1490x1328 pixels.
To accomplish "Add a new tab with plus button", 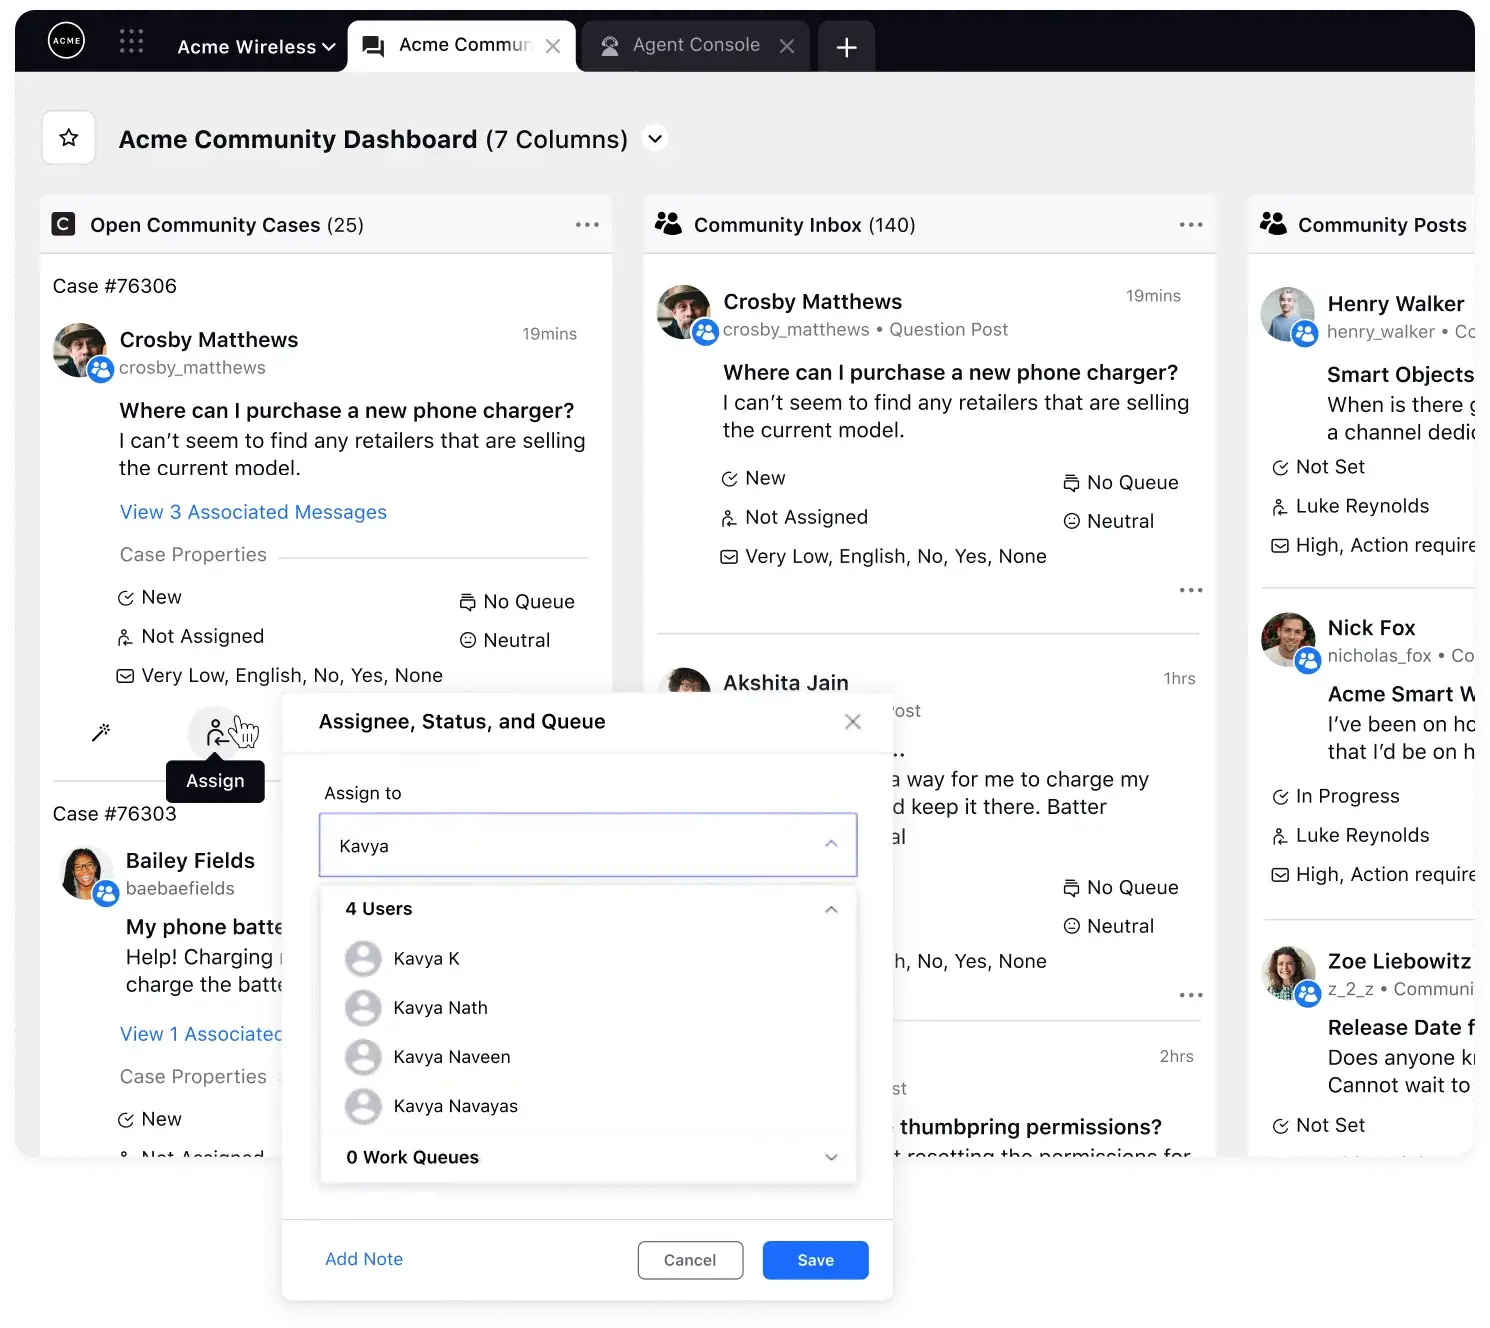I will 846,47.
